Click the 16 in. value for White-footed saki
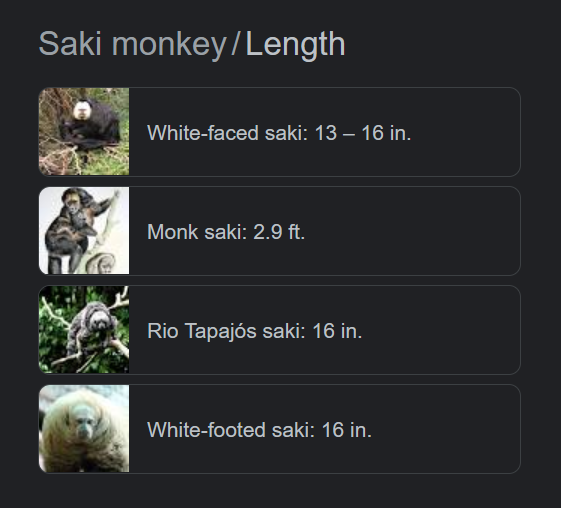Image resolution: width=561 pixels, height=508 pixels. coord(347,430)
